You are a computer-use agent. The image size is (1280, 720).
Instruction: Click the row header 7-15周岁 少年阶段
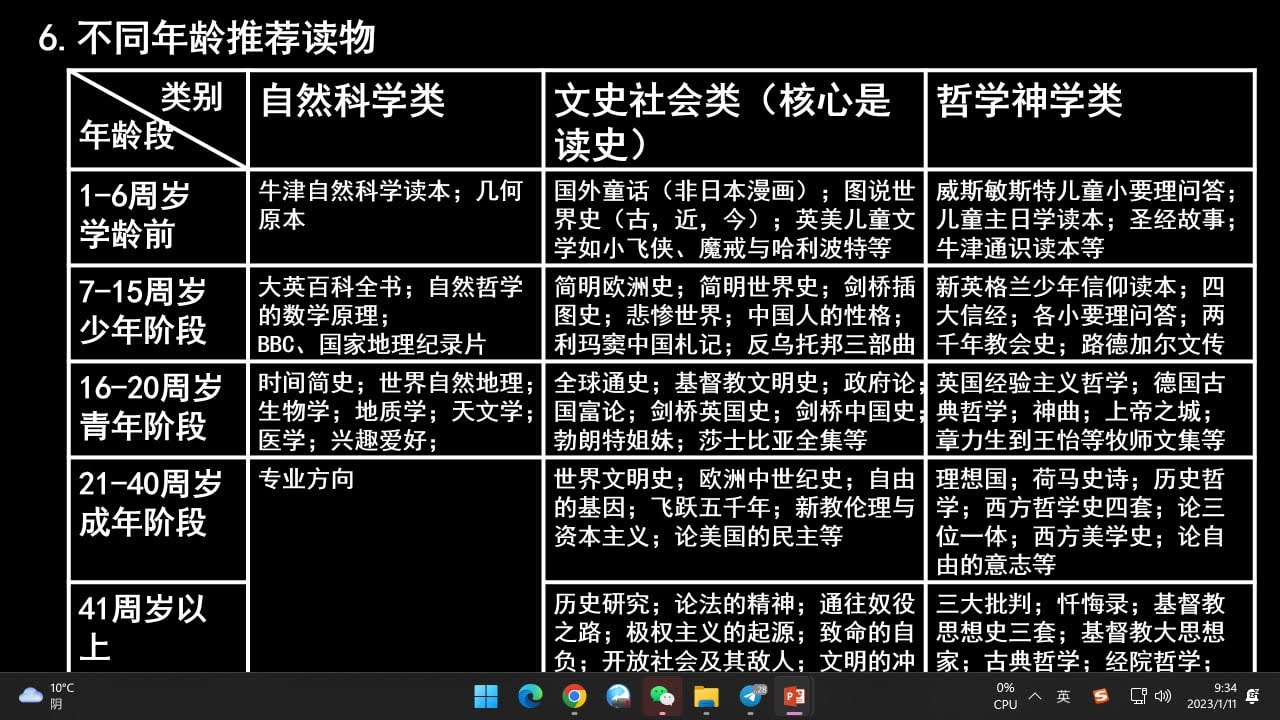(x=158, y=313)
